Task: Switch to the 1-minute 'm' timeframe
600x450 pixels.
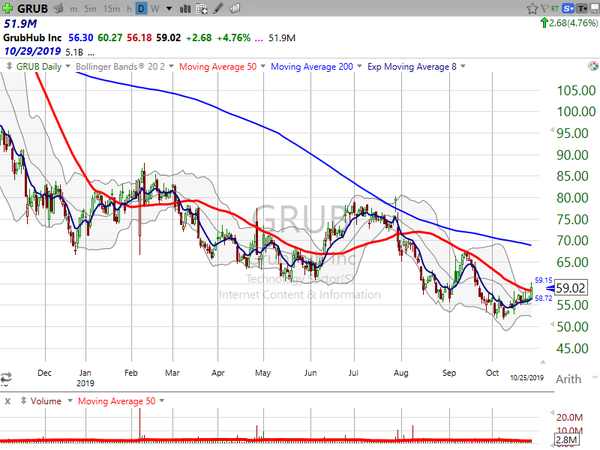Action: [73, 9]
